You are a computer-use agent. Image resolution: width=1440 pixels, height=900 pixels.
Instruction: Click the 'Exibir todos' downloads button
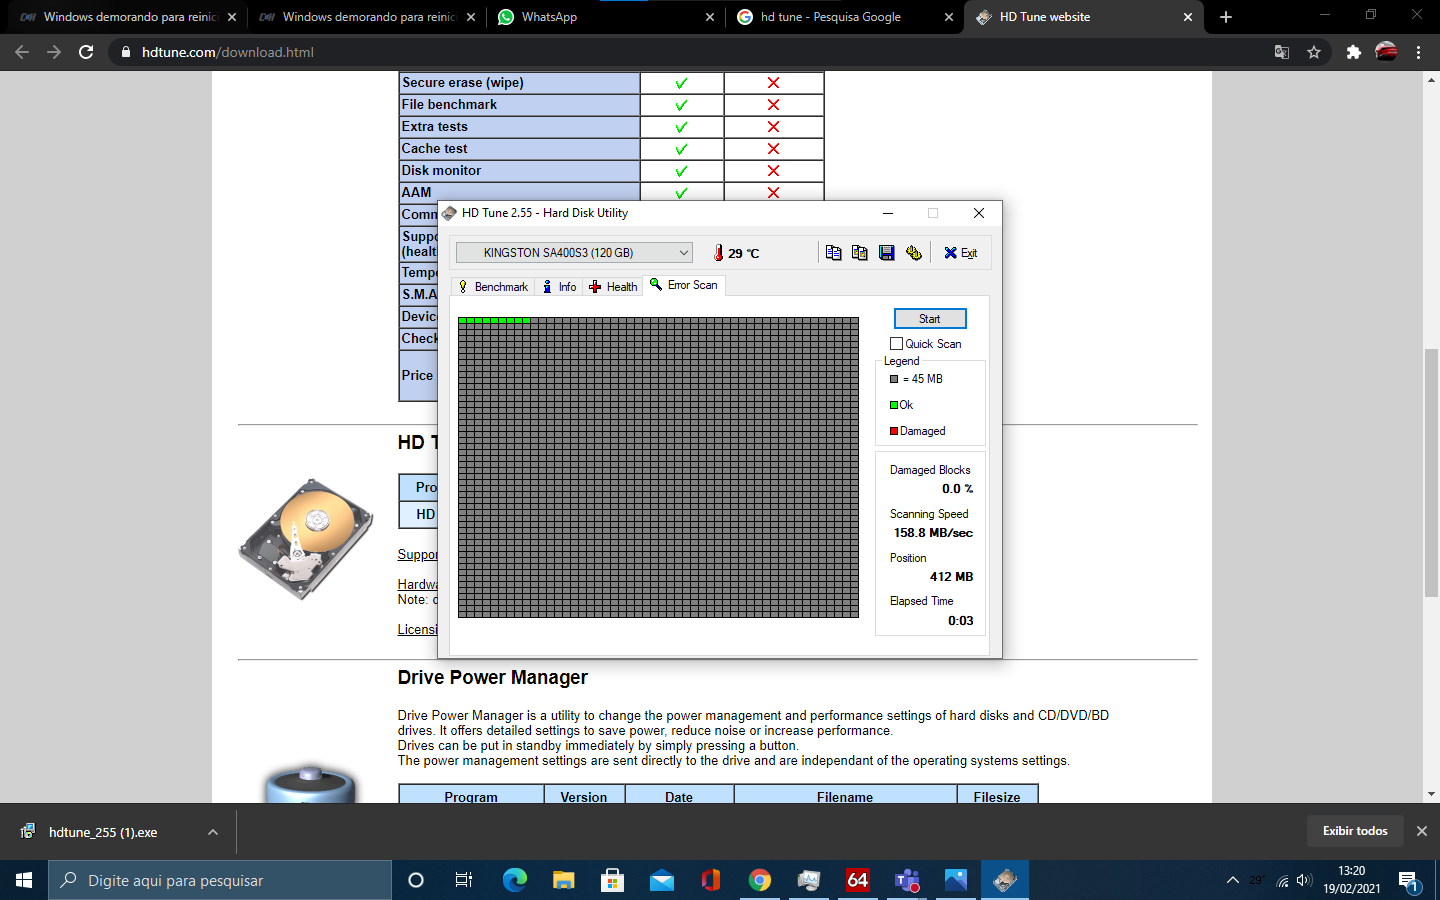click(1355, 831)
